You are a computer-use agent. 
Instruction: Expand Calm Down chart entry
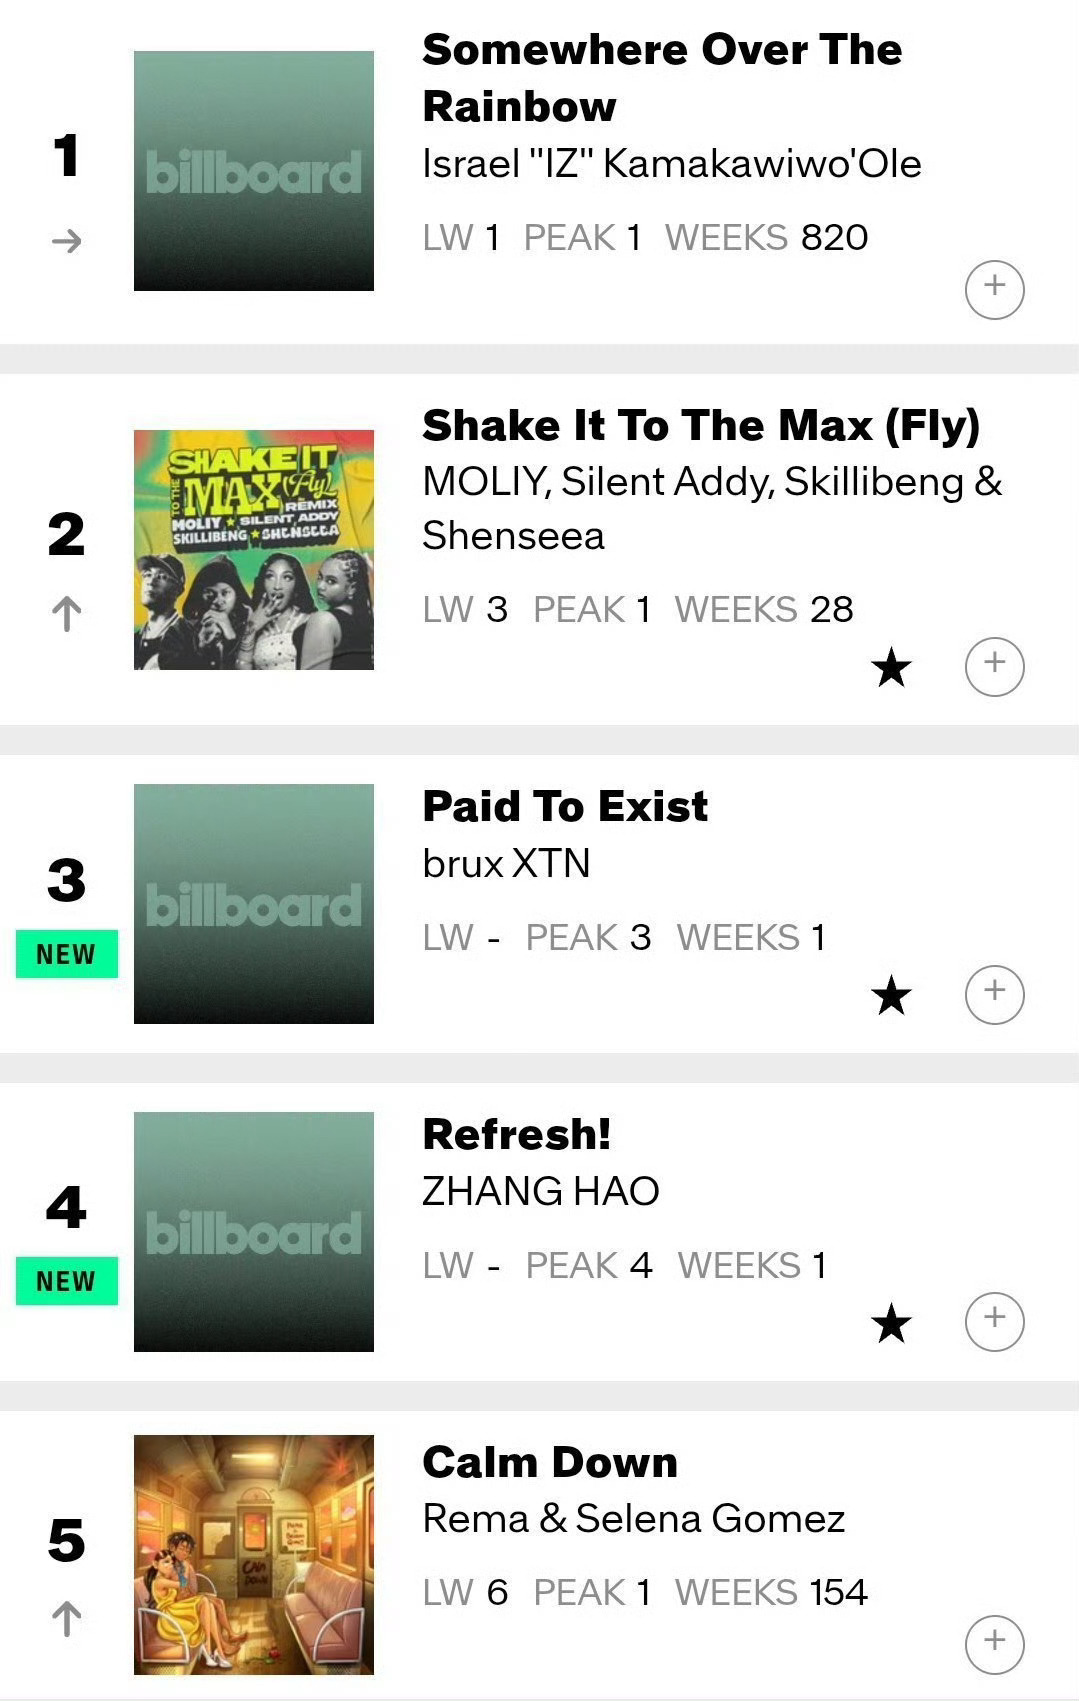point(994,1643)
